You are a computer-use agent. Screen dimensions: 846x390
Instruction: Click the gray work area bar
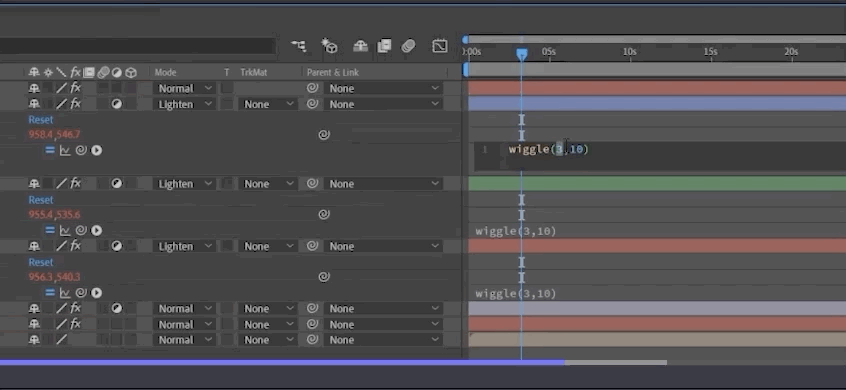coord(656,70)
